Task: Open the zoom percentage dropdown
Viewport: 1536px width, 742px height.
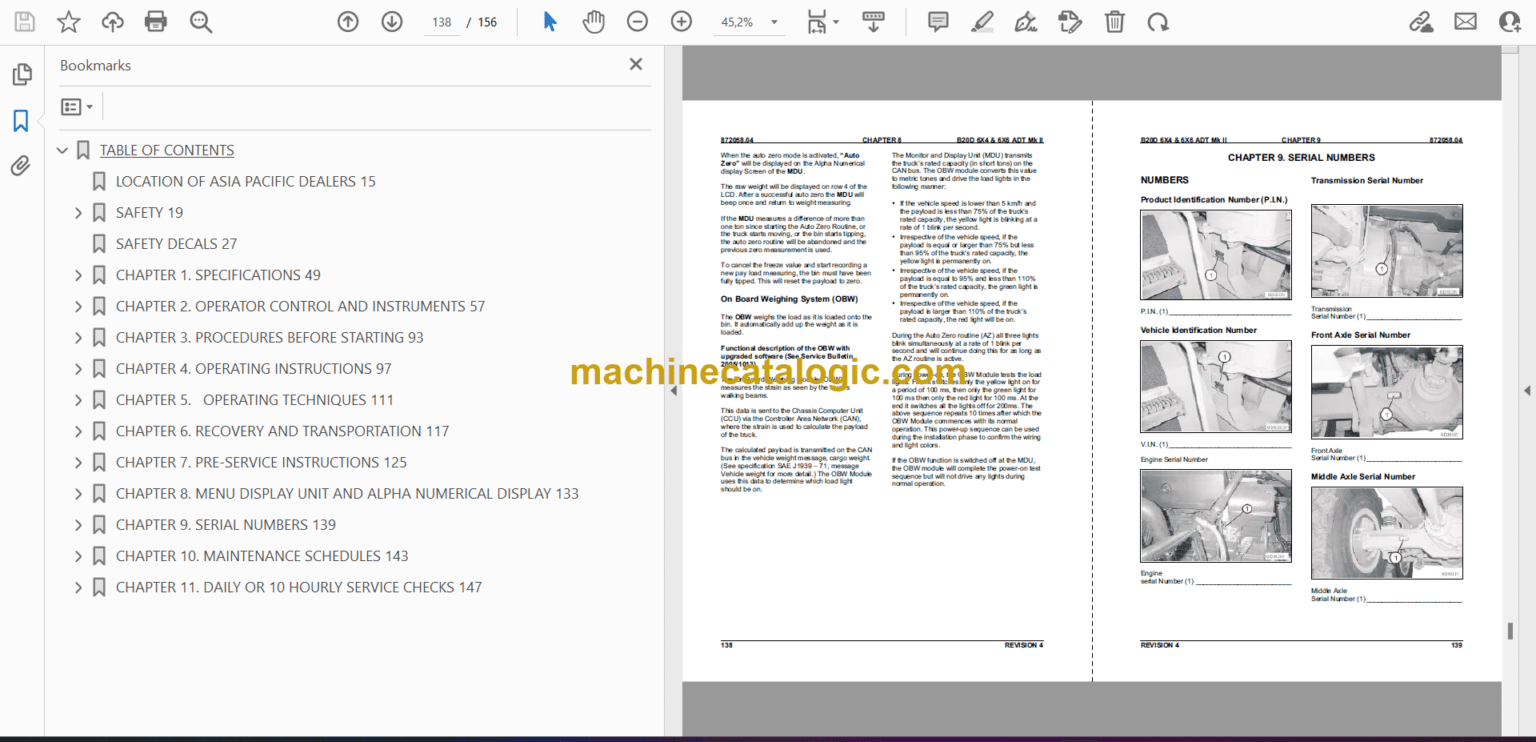Action: (773, 21)
